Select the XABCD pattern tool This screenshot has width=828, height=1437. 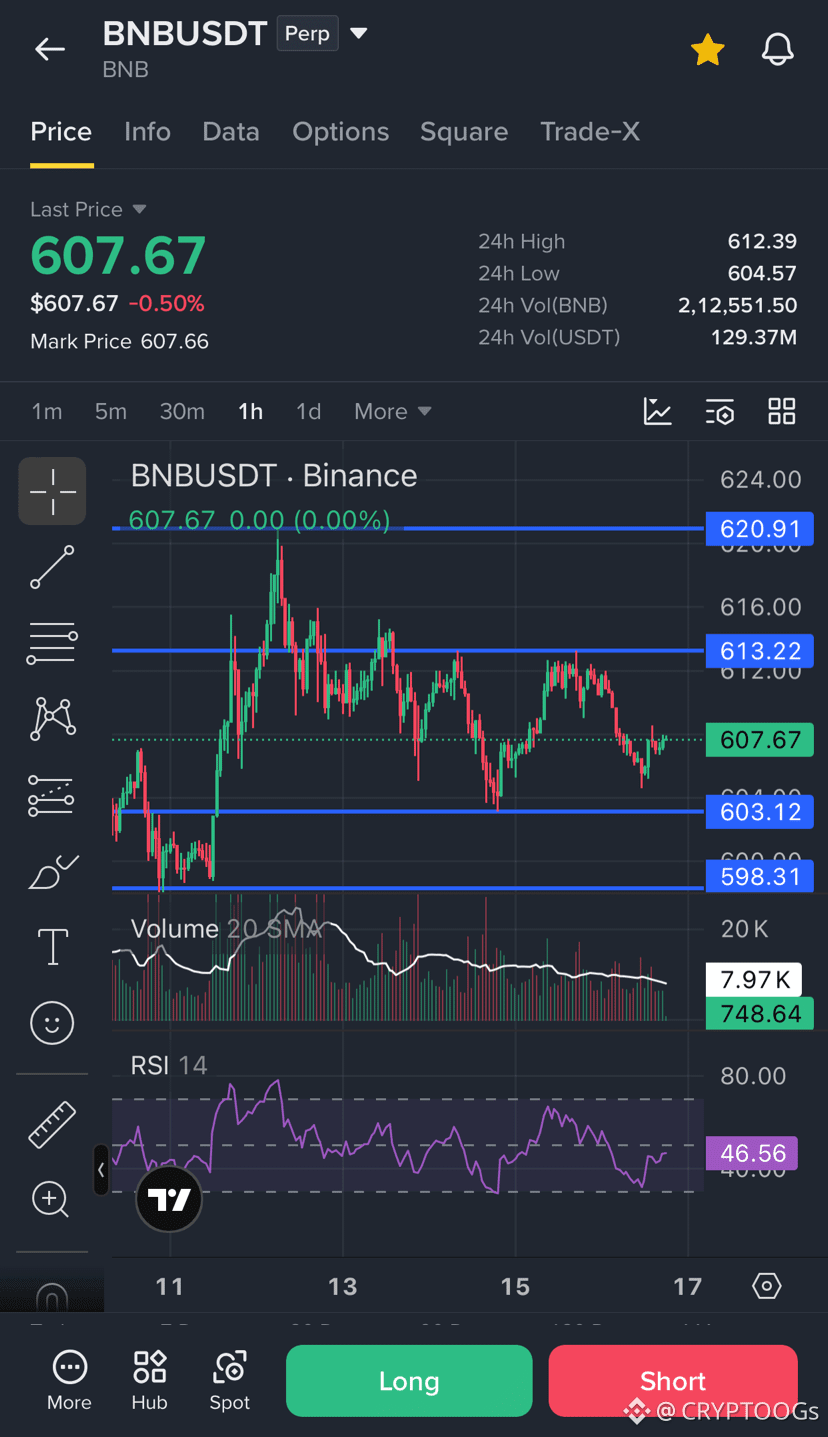coord(52,719)
